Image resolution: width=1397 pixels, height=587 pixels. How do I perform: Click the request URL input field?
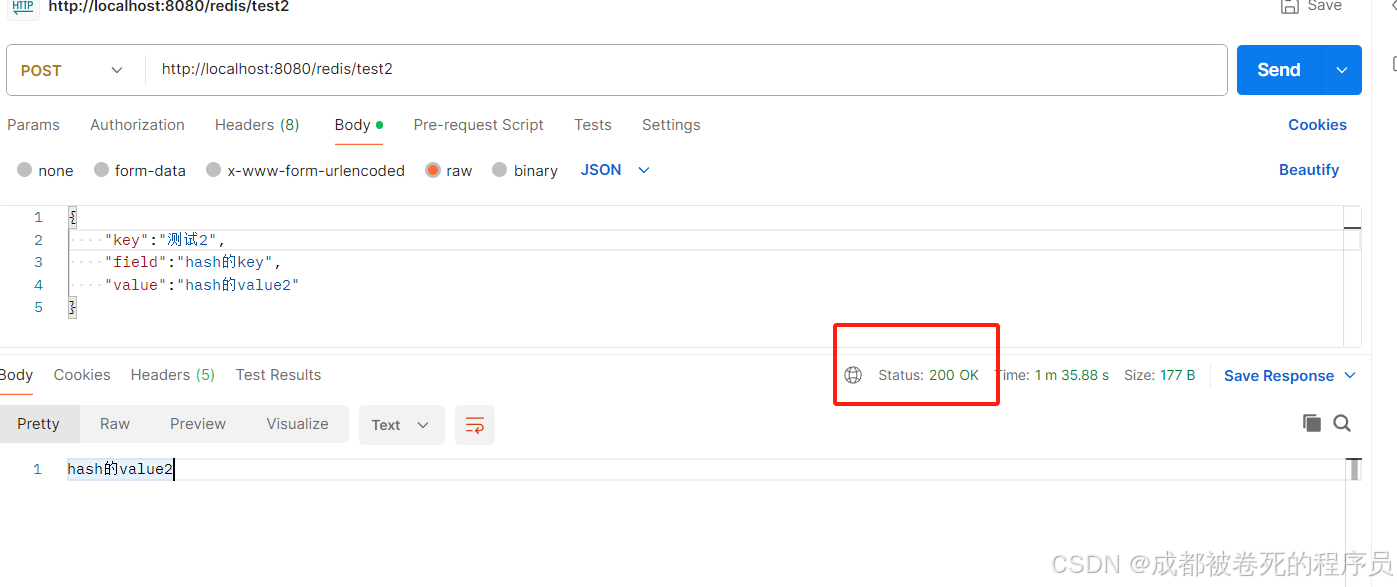click(x=686, y=70)
